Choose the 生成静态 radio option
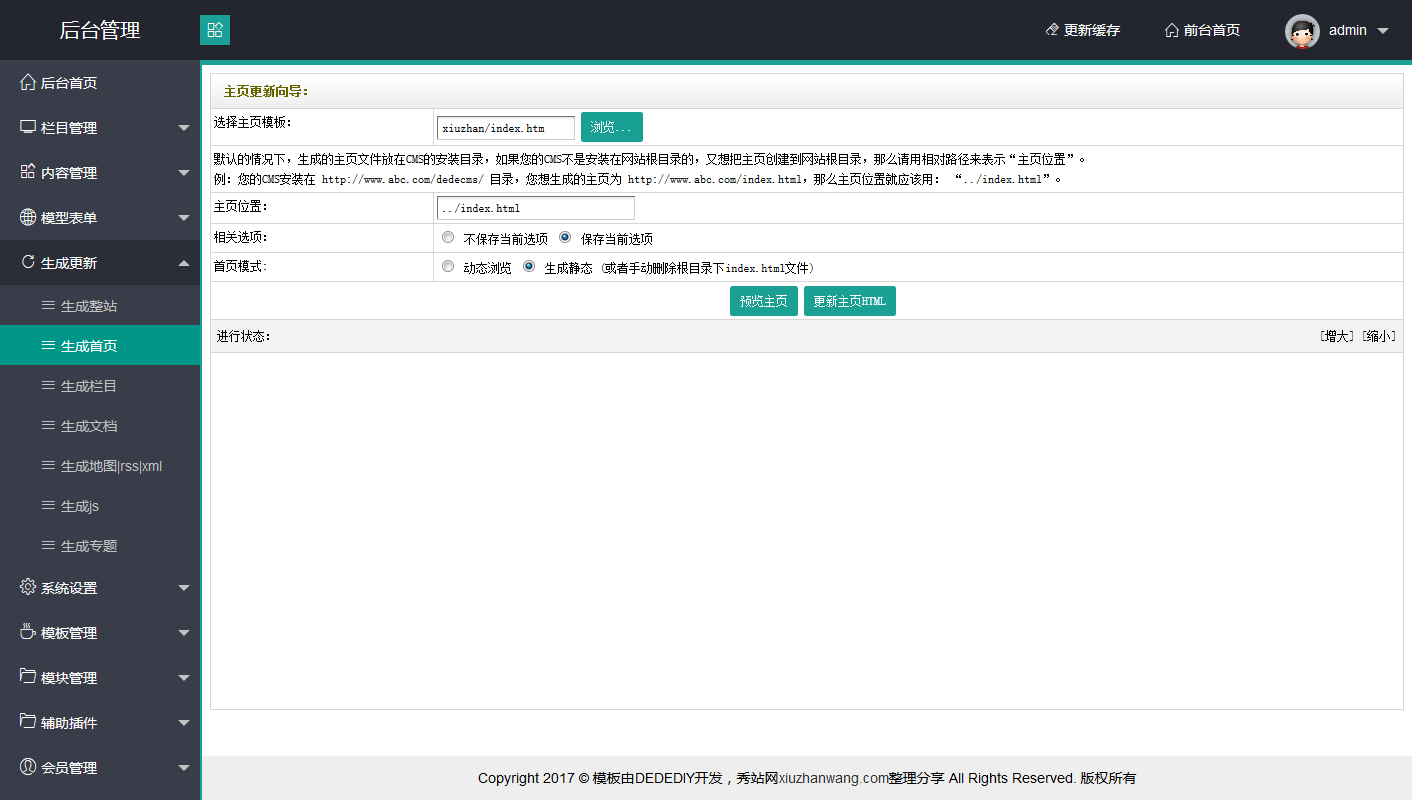This screenshot has width=1412, height=800. click(529, 267)
